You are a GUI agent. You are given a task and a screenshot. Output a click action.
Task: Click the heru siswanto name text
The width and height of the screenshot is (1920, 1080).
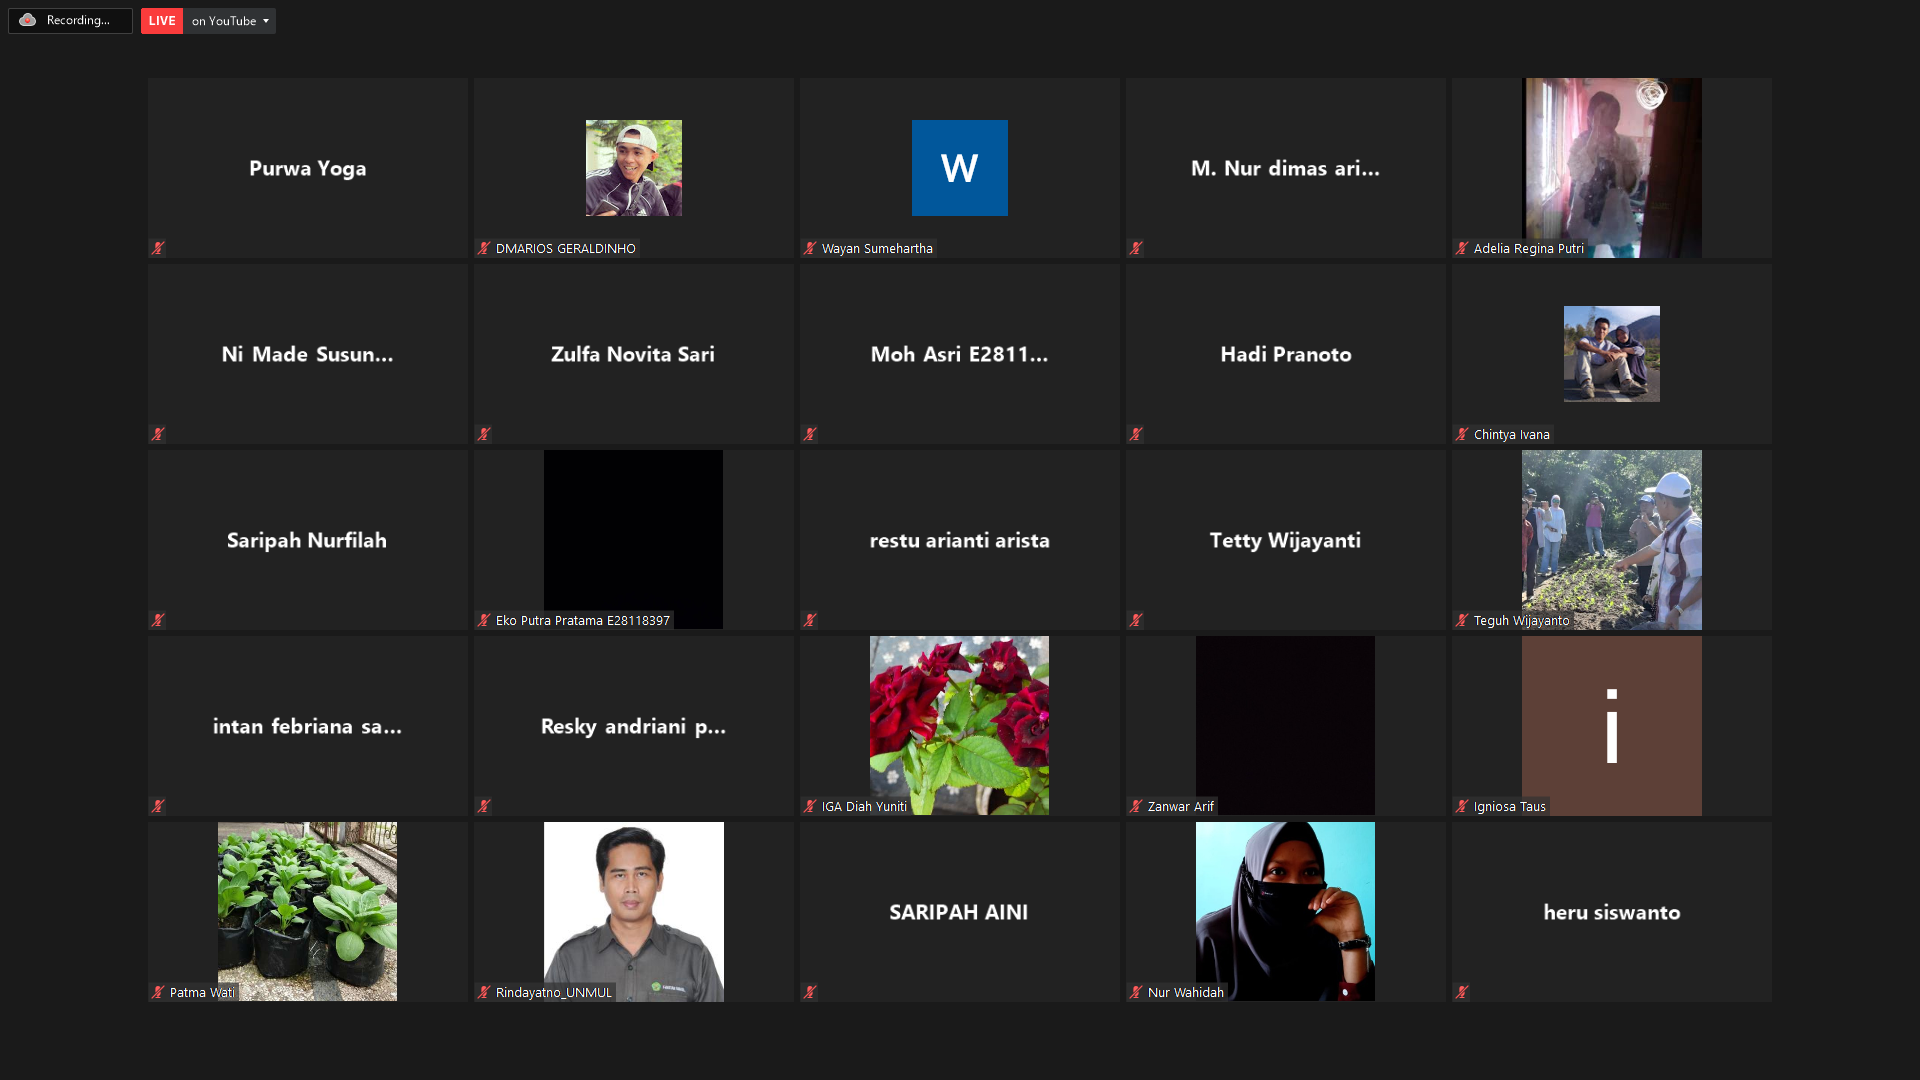pyautogui.click(x=1612, y=913)
